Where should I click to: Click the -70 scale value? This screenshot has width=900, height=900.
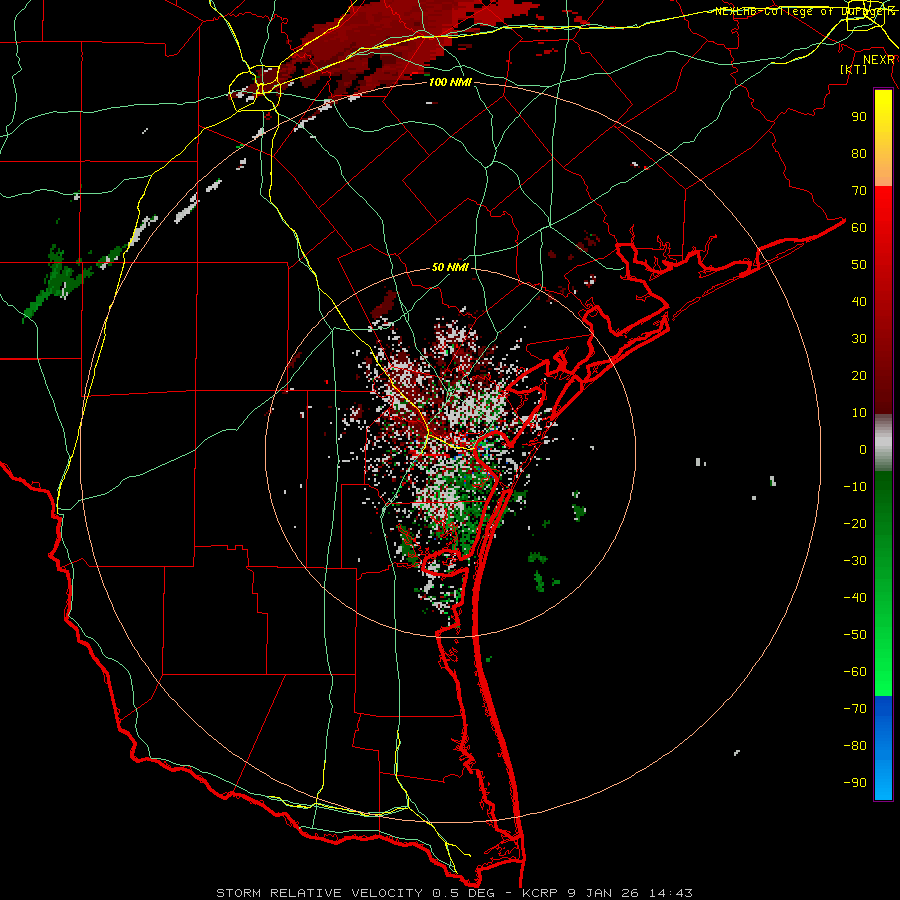[x=855, y=709]
